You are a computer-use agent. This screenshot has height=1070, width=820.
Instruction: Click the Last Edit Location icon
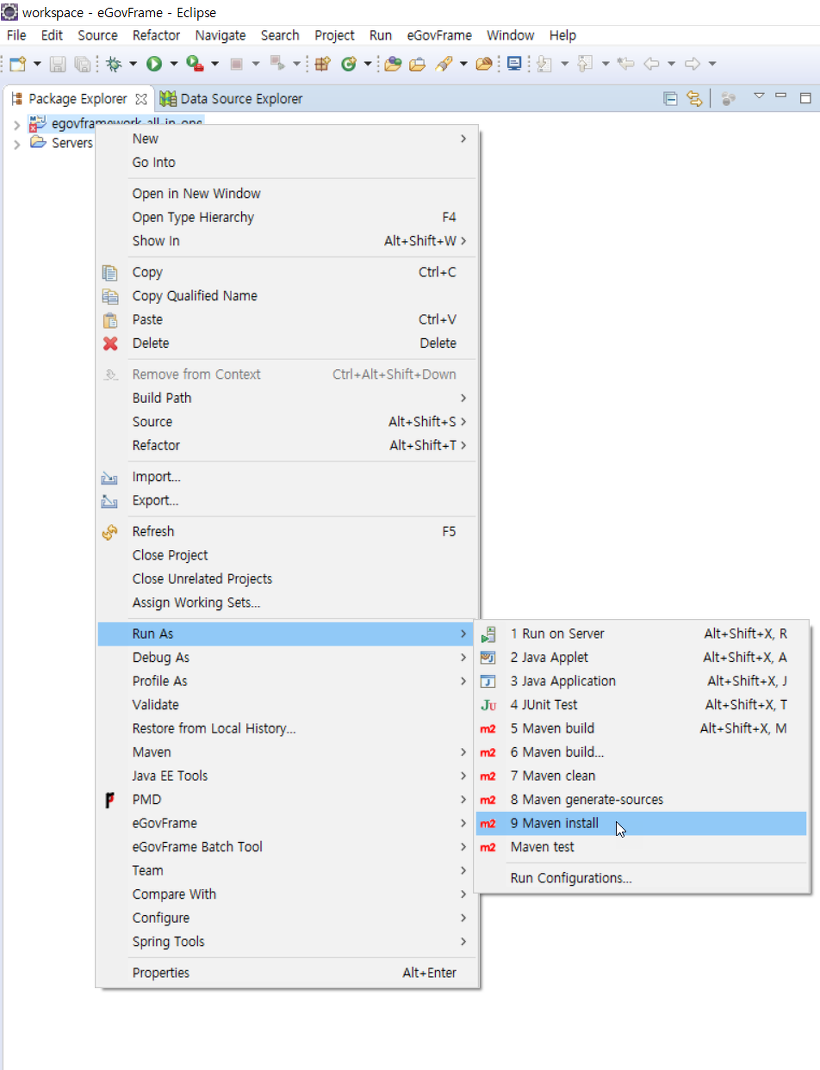[x=625, y=64]
